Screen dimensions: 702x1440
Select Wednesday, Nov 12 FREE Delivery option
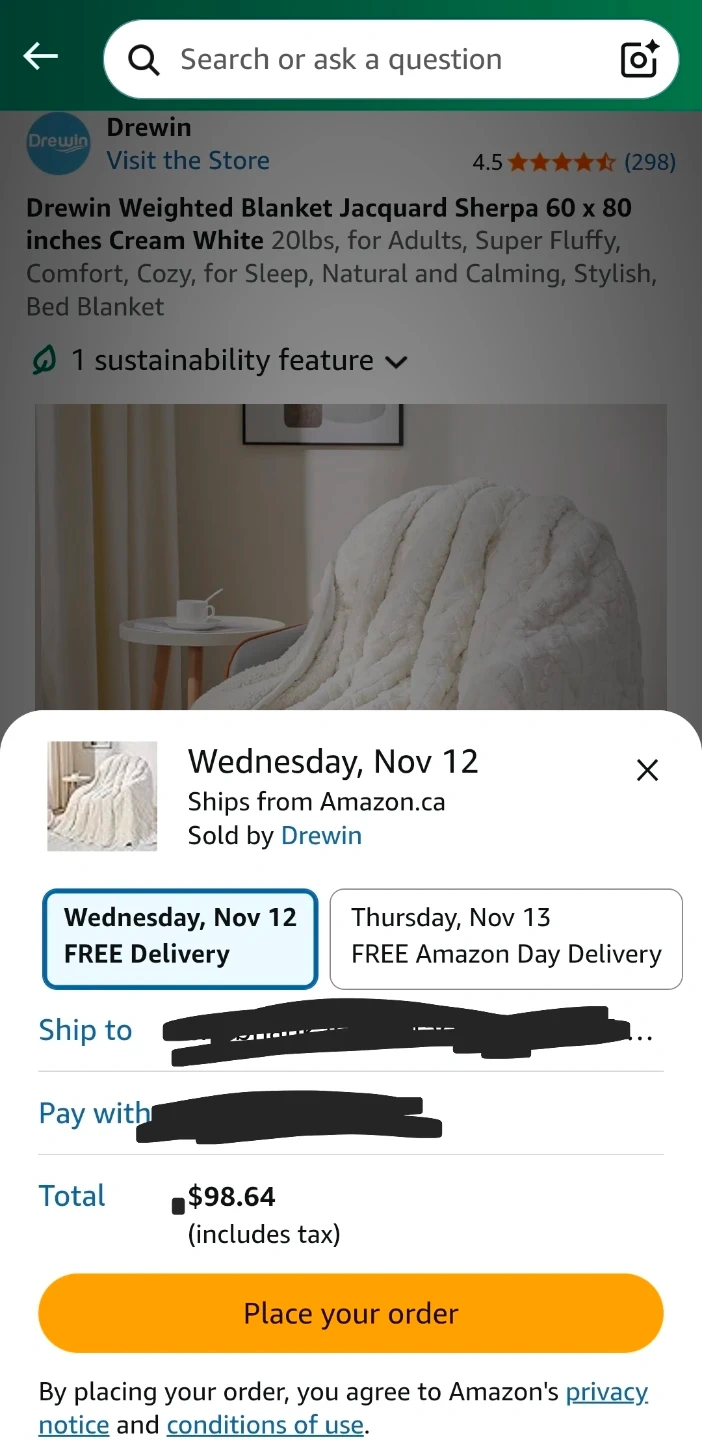point(180,938)
